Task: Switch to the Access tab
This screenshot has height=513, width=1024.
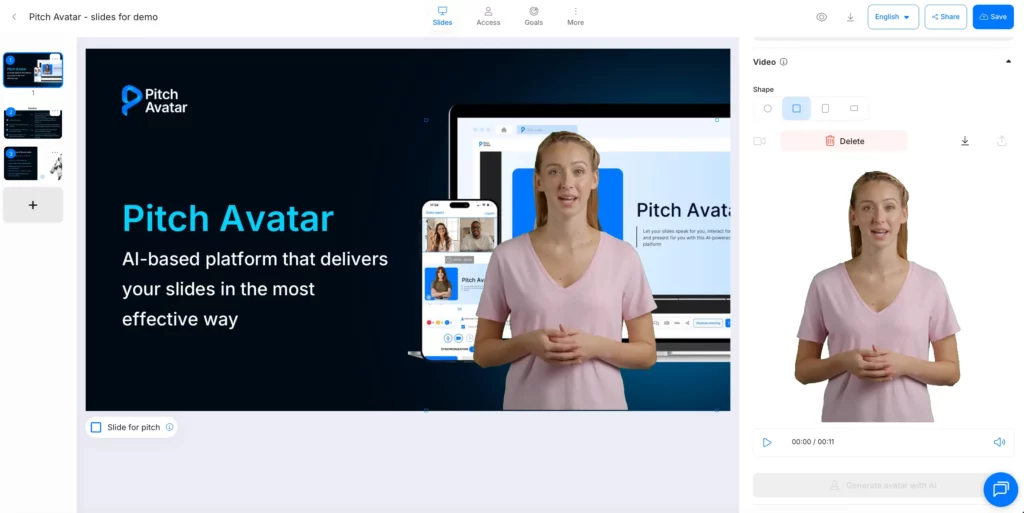Action: 488,16
